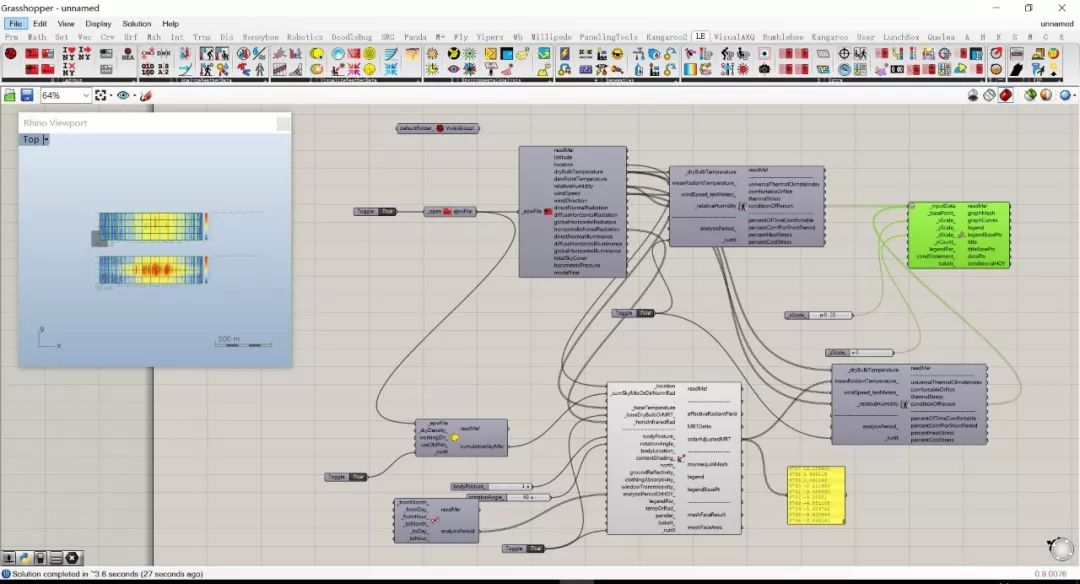Click the green selected-only preview icon

(1030, 95)
